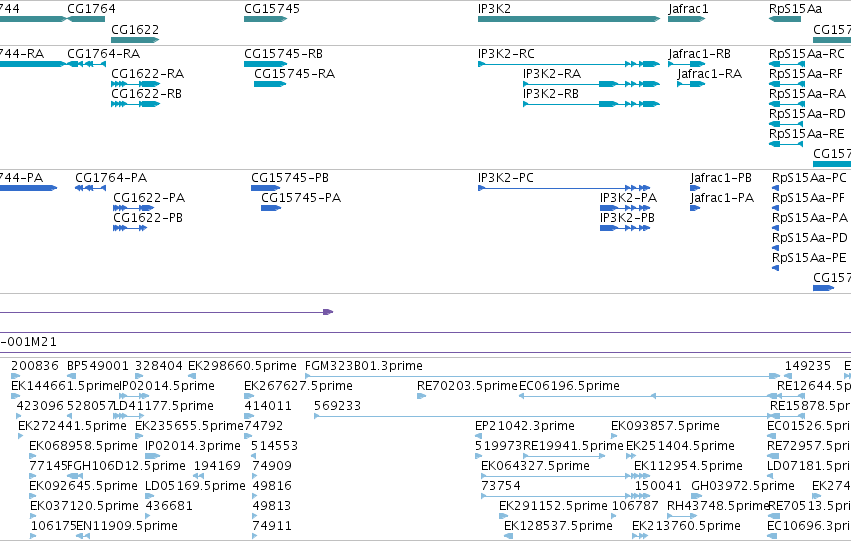
Task: Click the CG1622 gene label
Action: click(x=135, y=29)
